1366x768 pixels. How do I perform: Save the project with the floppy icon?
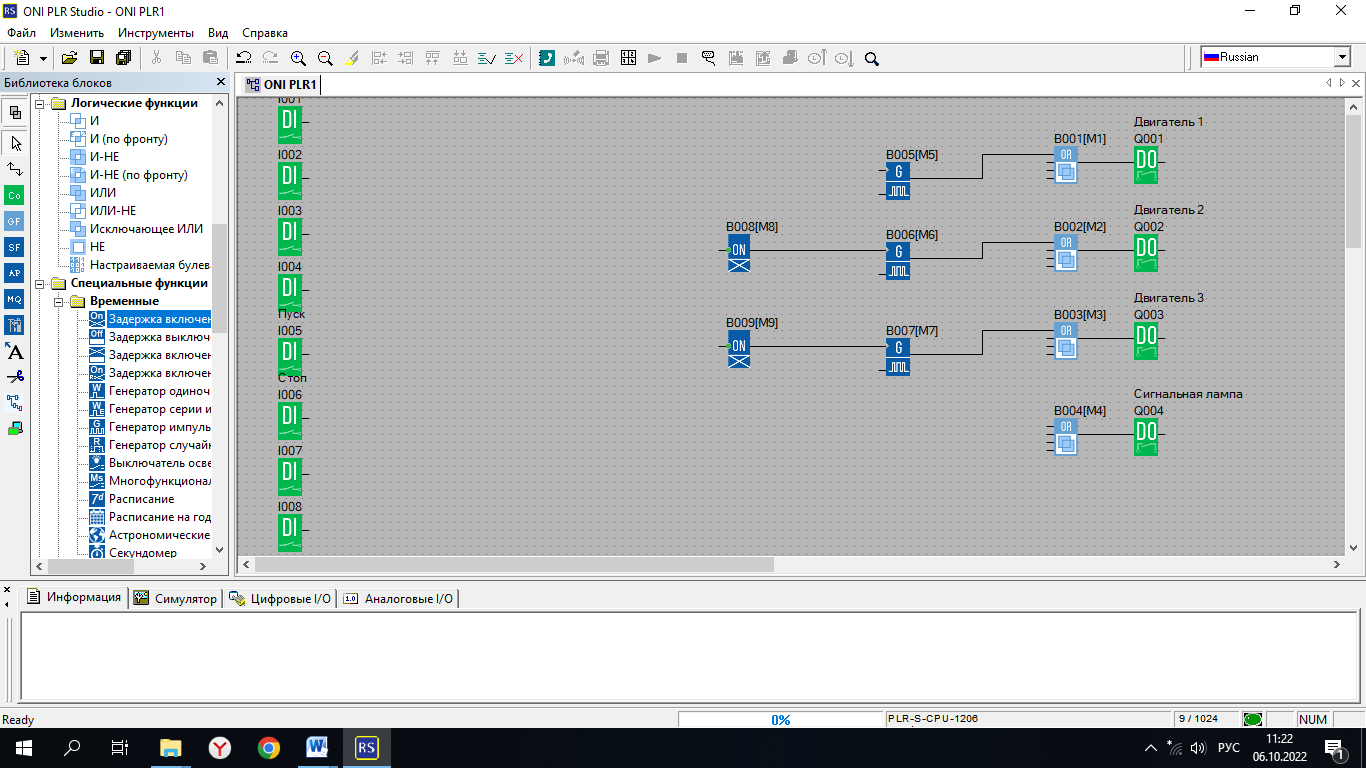coord(97,58)
